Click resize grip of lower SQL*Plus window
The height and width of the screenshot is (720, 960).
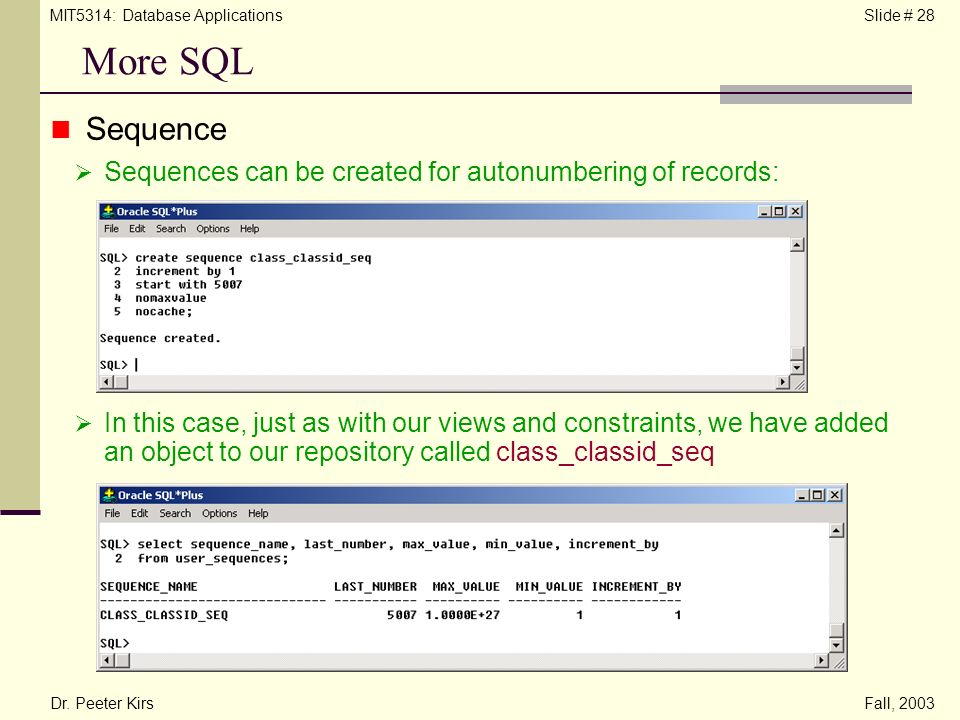(838, 662)
